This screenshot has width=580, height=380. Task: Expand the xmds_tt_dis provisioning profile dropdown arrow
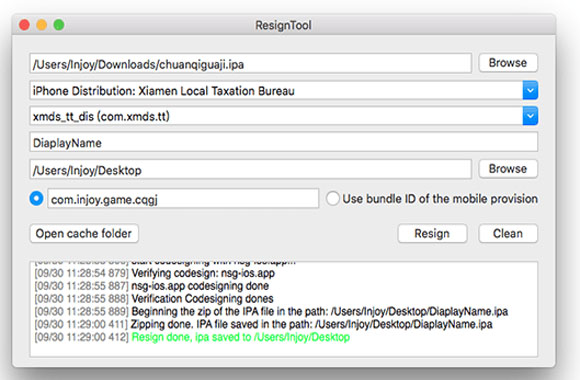[530, 116]
